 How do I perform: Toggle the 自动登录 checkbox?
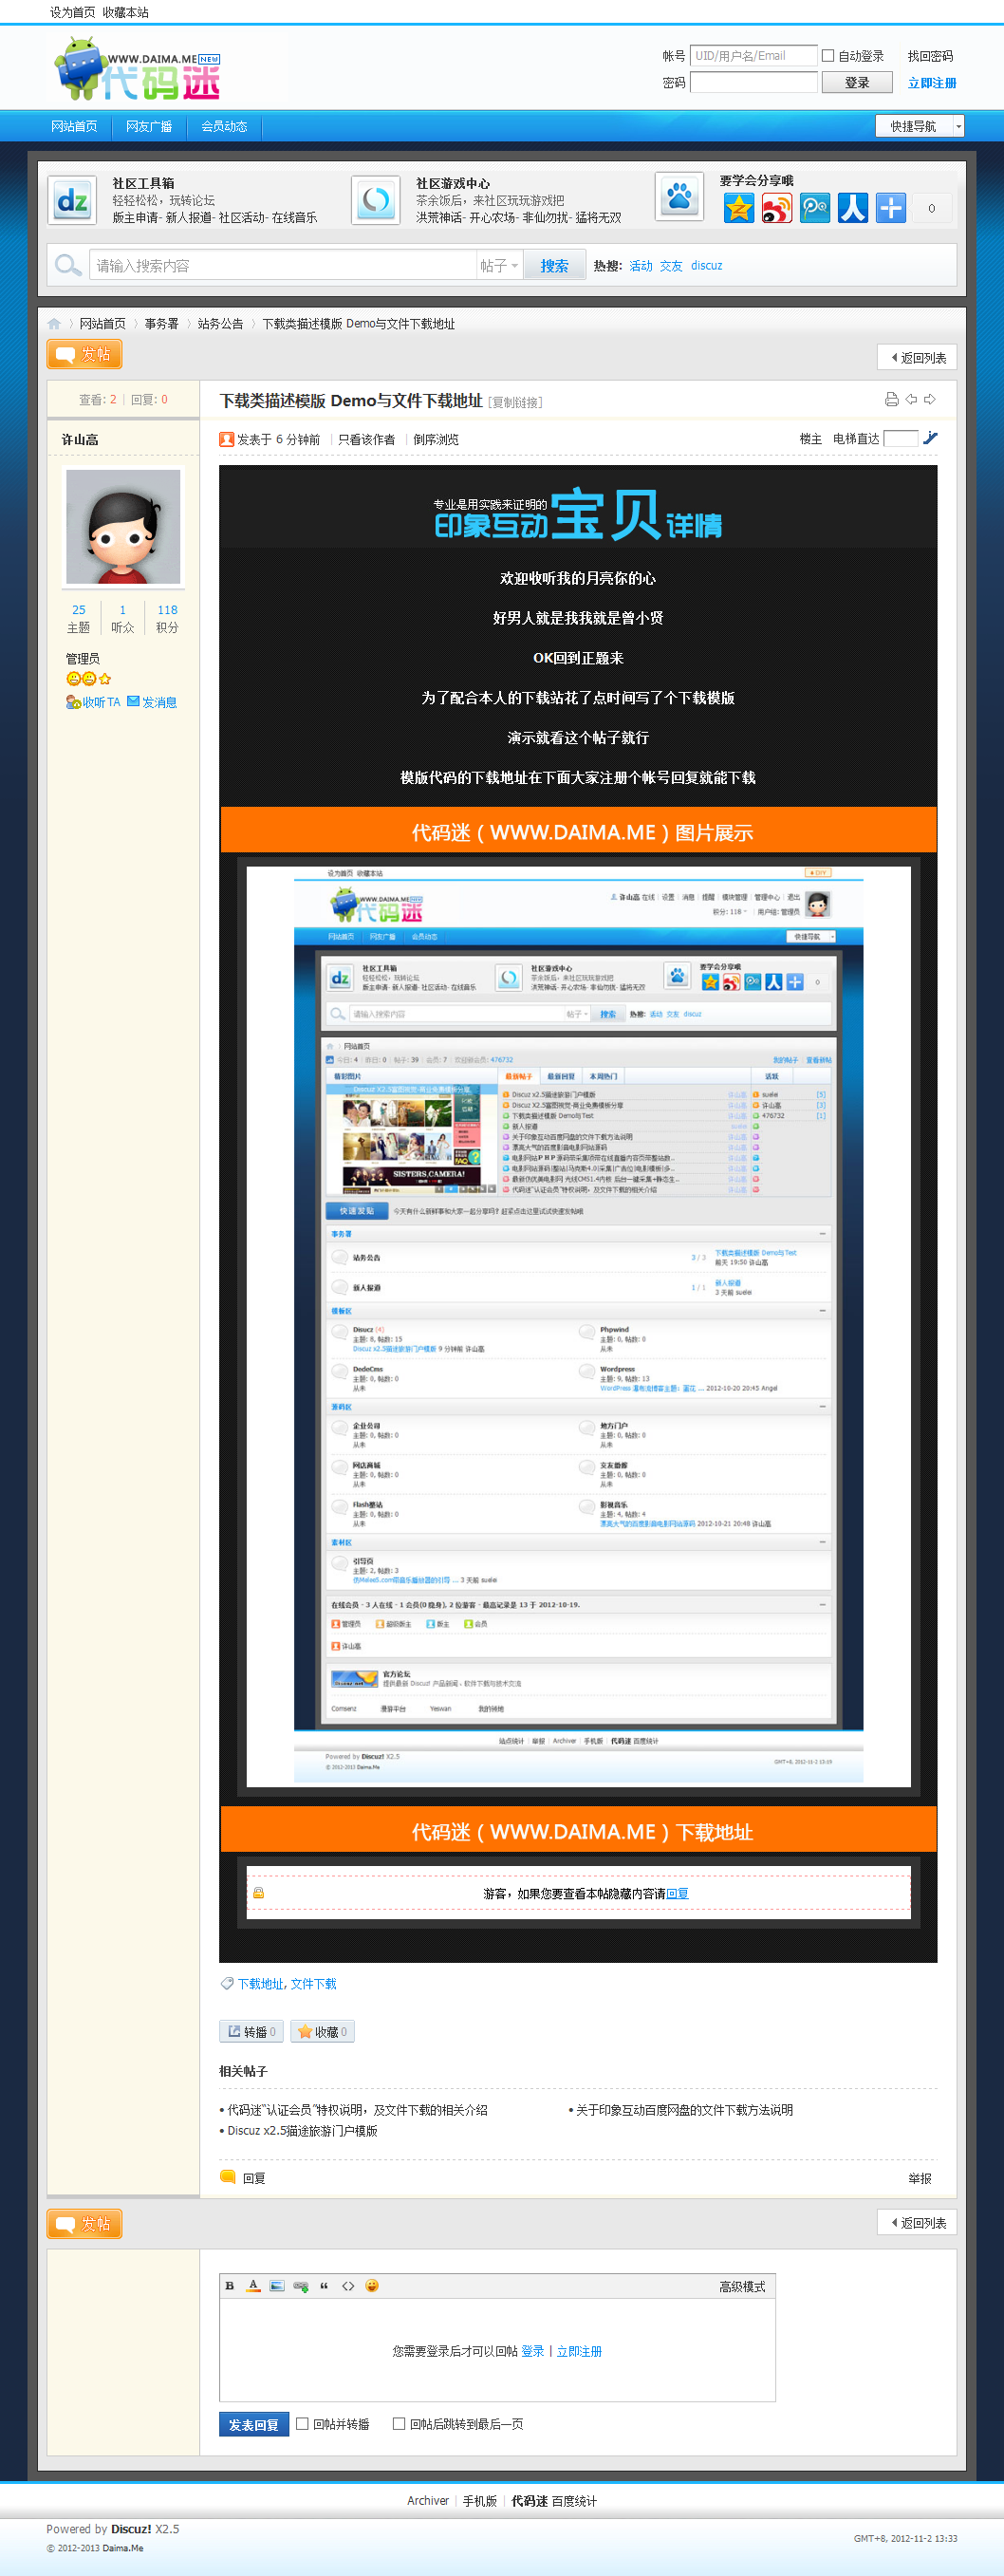(x=828, y=56)
